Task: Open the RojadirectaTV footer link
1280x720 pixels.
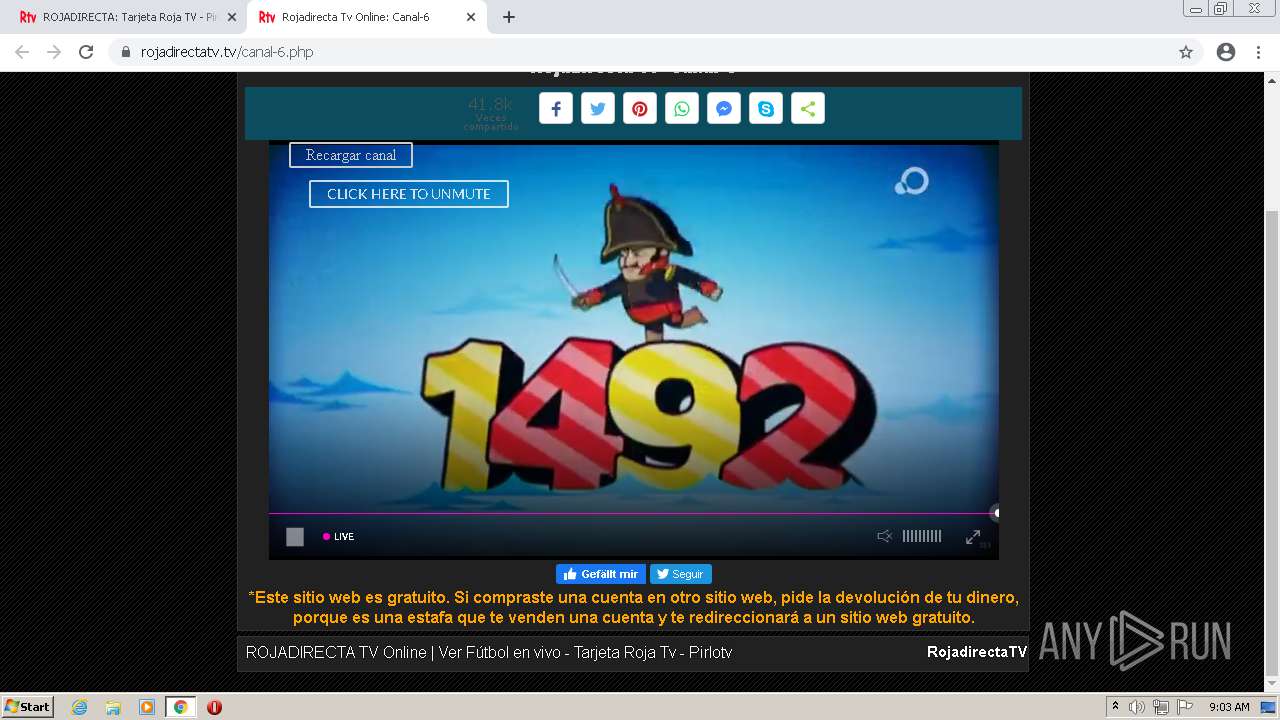Action: point(977,652)
